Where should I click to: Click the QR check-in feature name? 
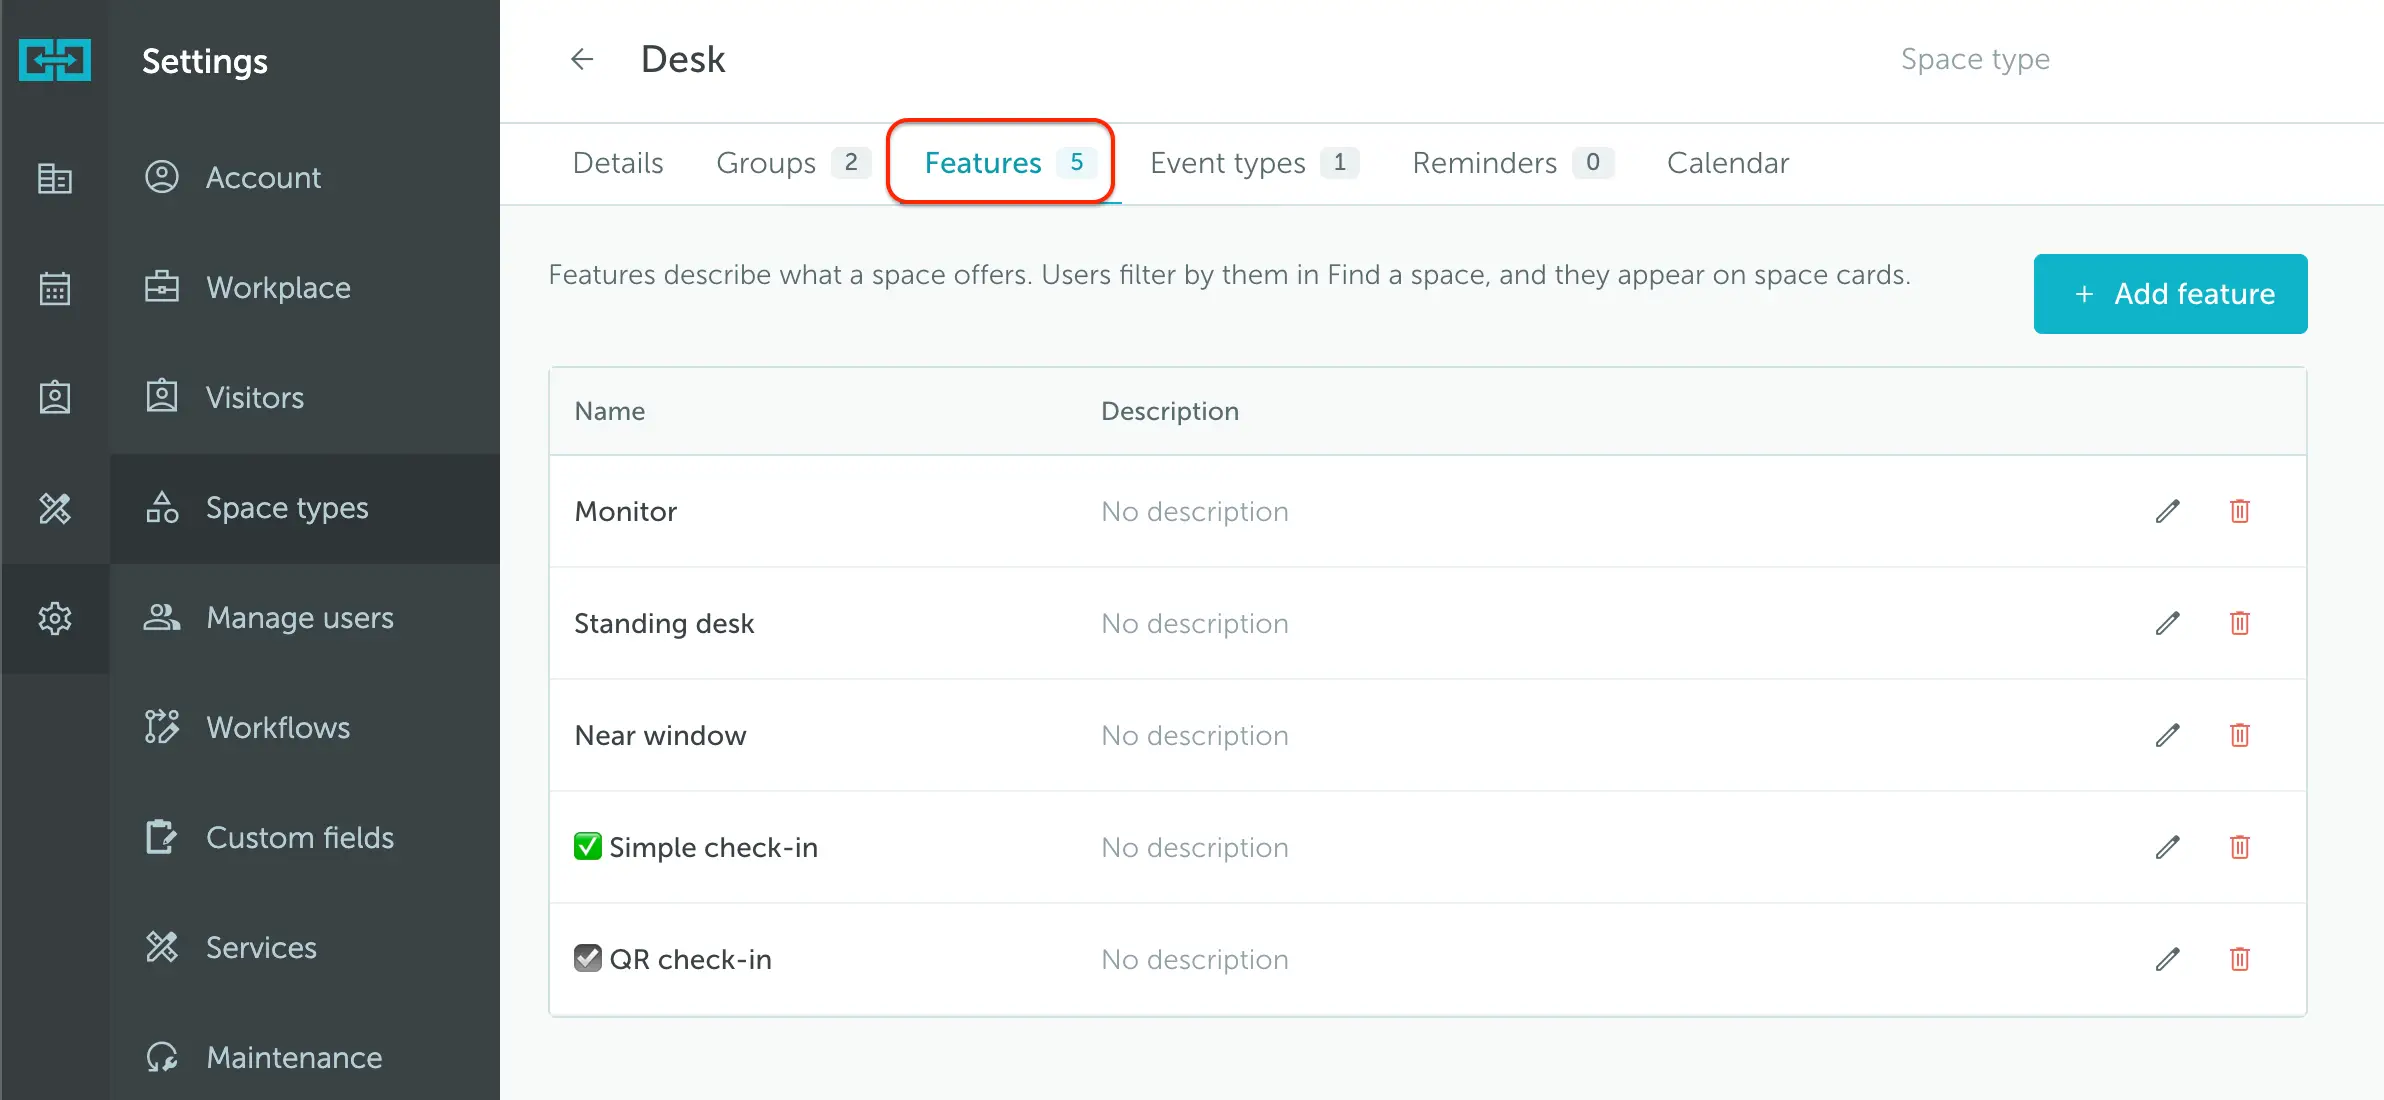tap(673, 959)
